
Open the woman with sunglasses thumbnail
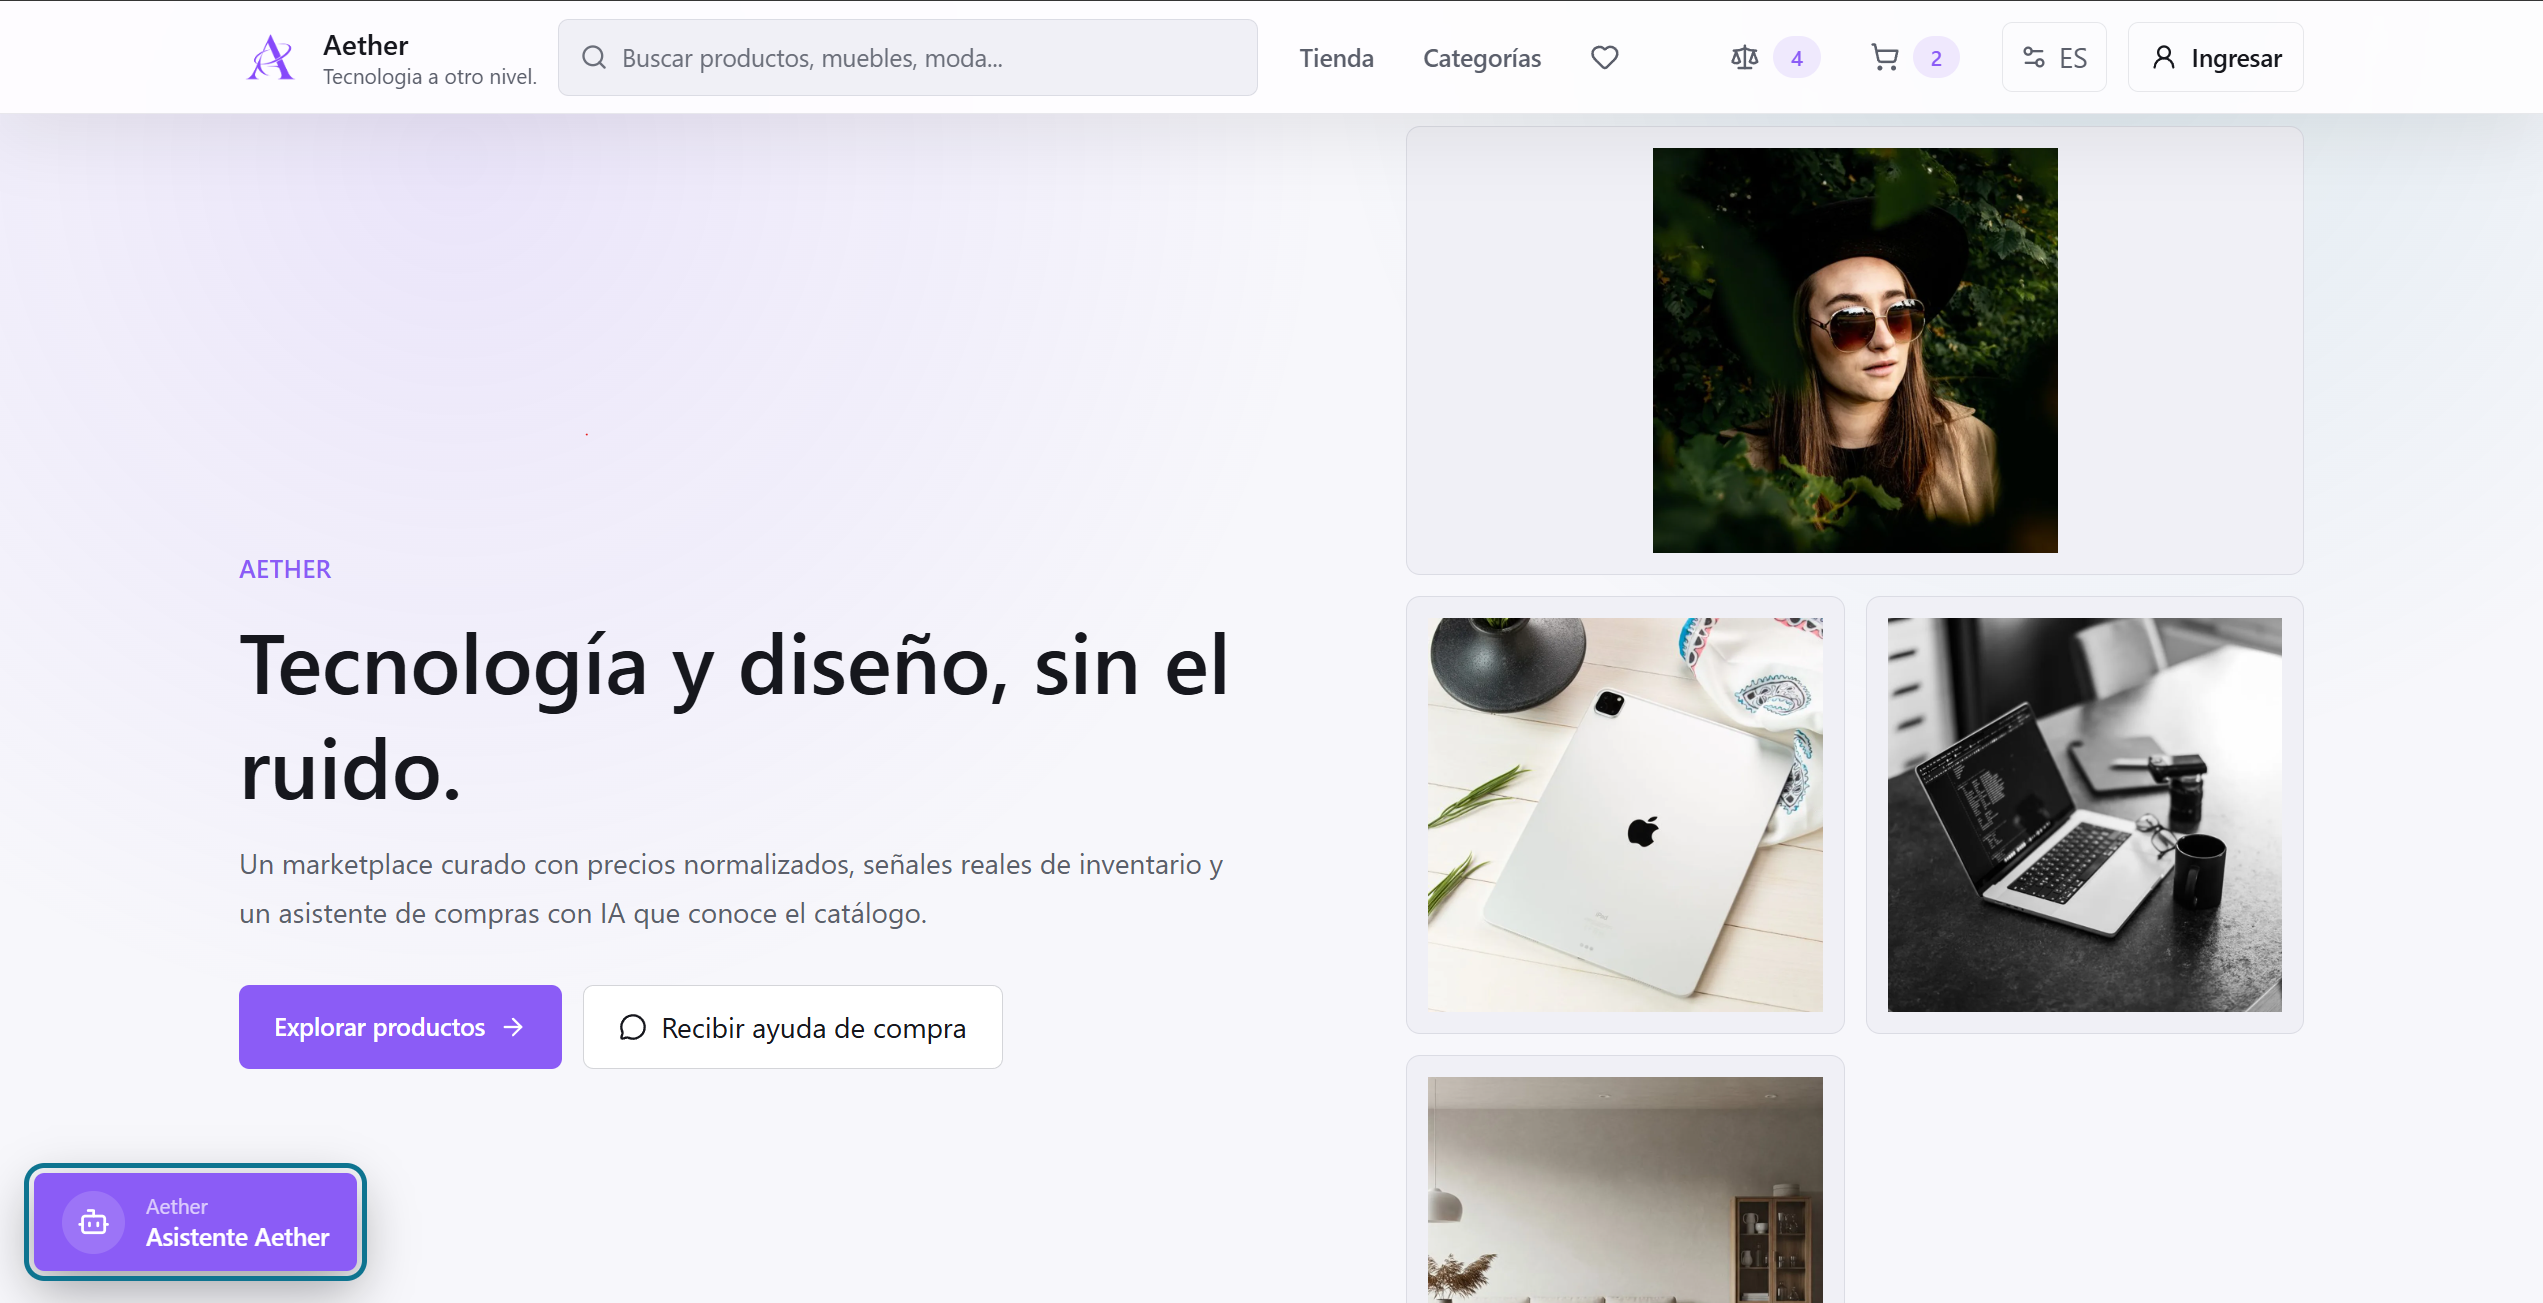pyautogui.click(x=1855, y=350)
